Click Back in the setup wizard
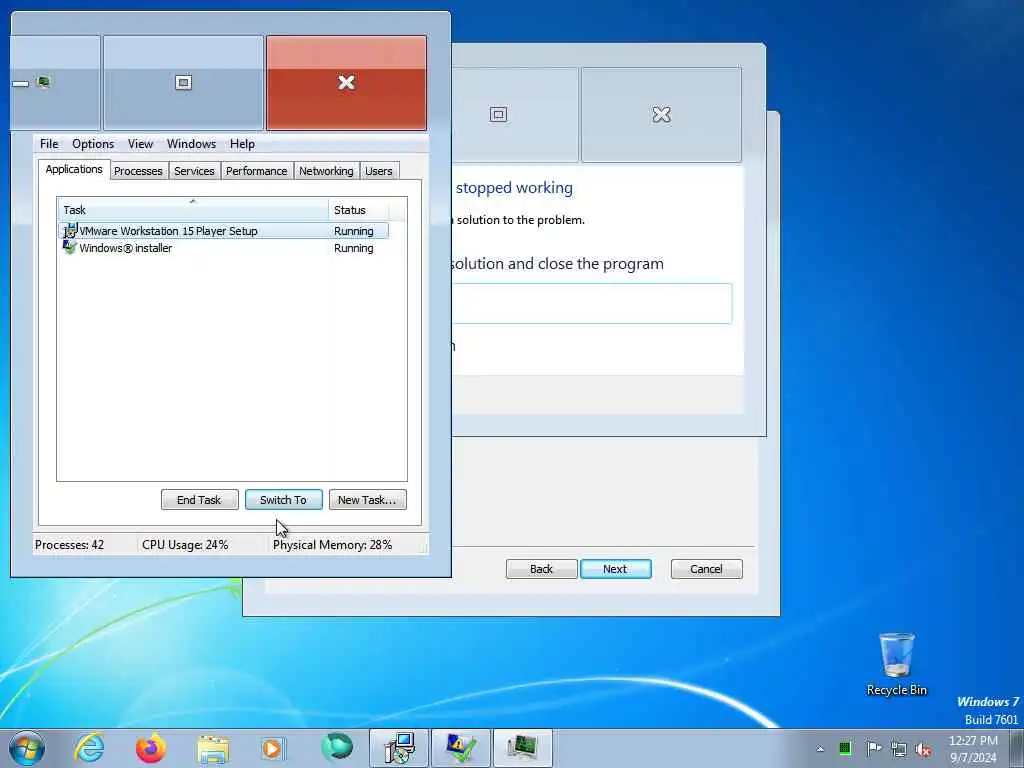This screenshot has width=1024, height=768. click(x=541, y=569)
